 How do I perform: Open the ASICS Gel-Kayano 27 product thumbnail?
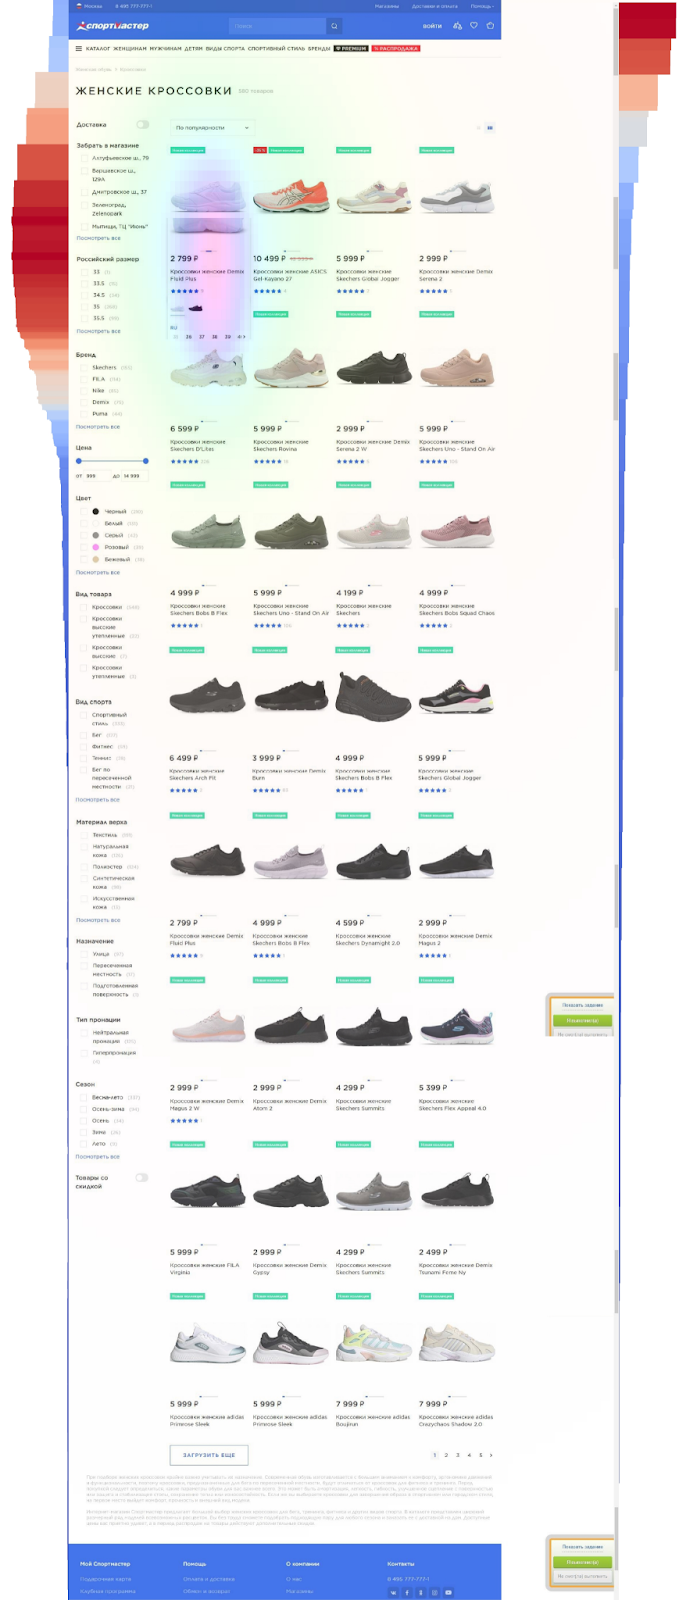pos(291,197)
